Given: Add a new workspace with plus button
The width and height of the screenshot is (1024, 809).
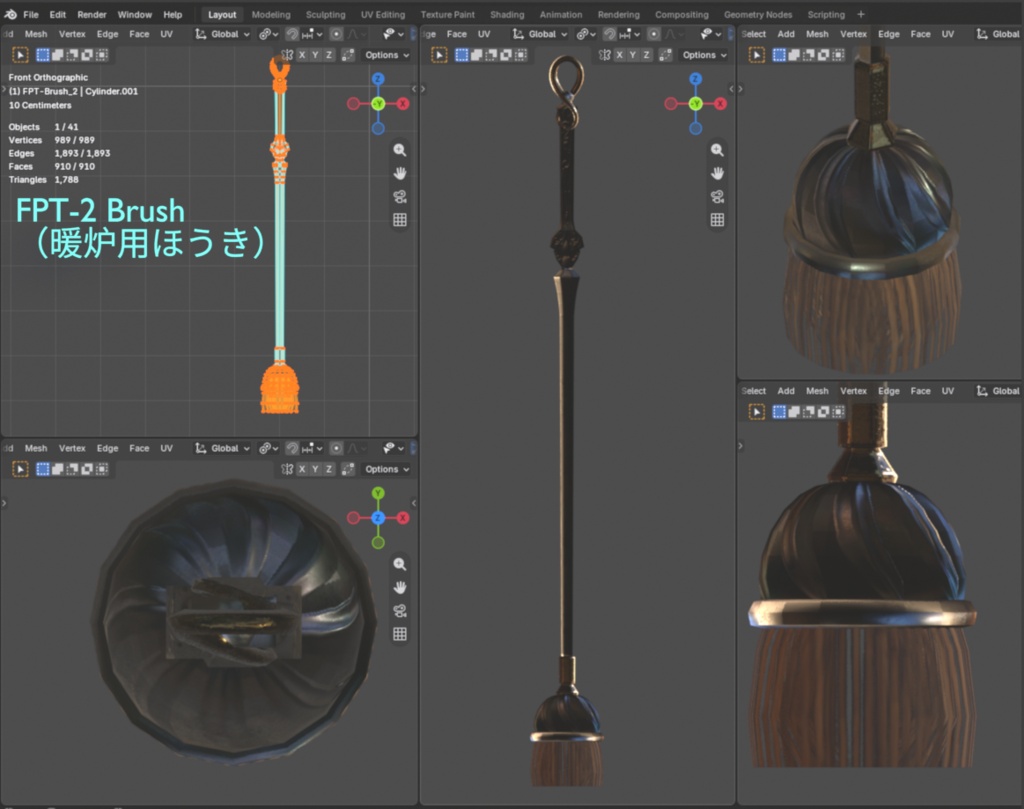Looking at the screenshot, I should coord(861,14).
